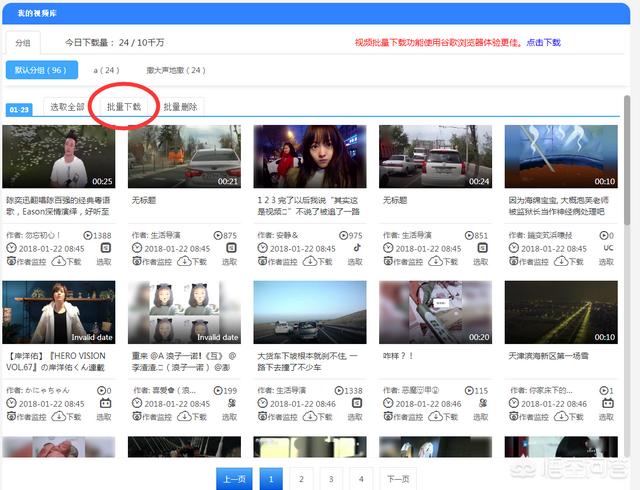
Task: Click 作者监控 icon for 安静& video
Action: point(262,261)
